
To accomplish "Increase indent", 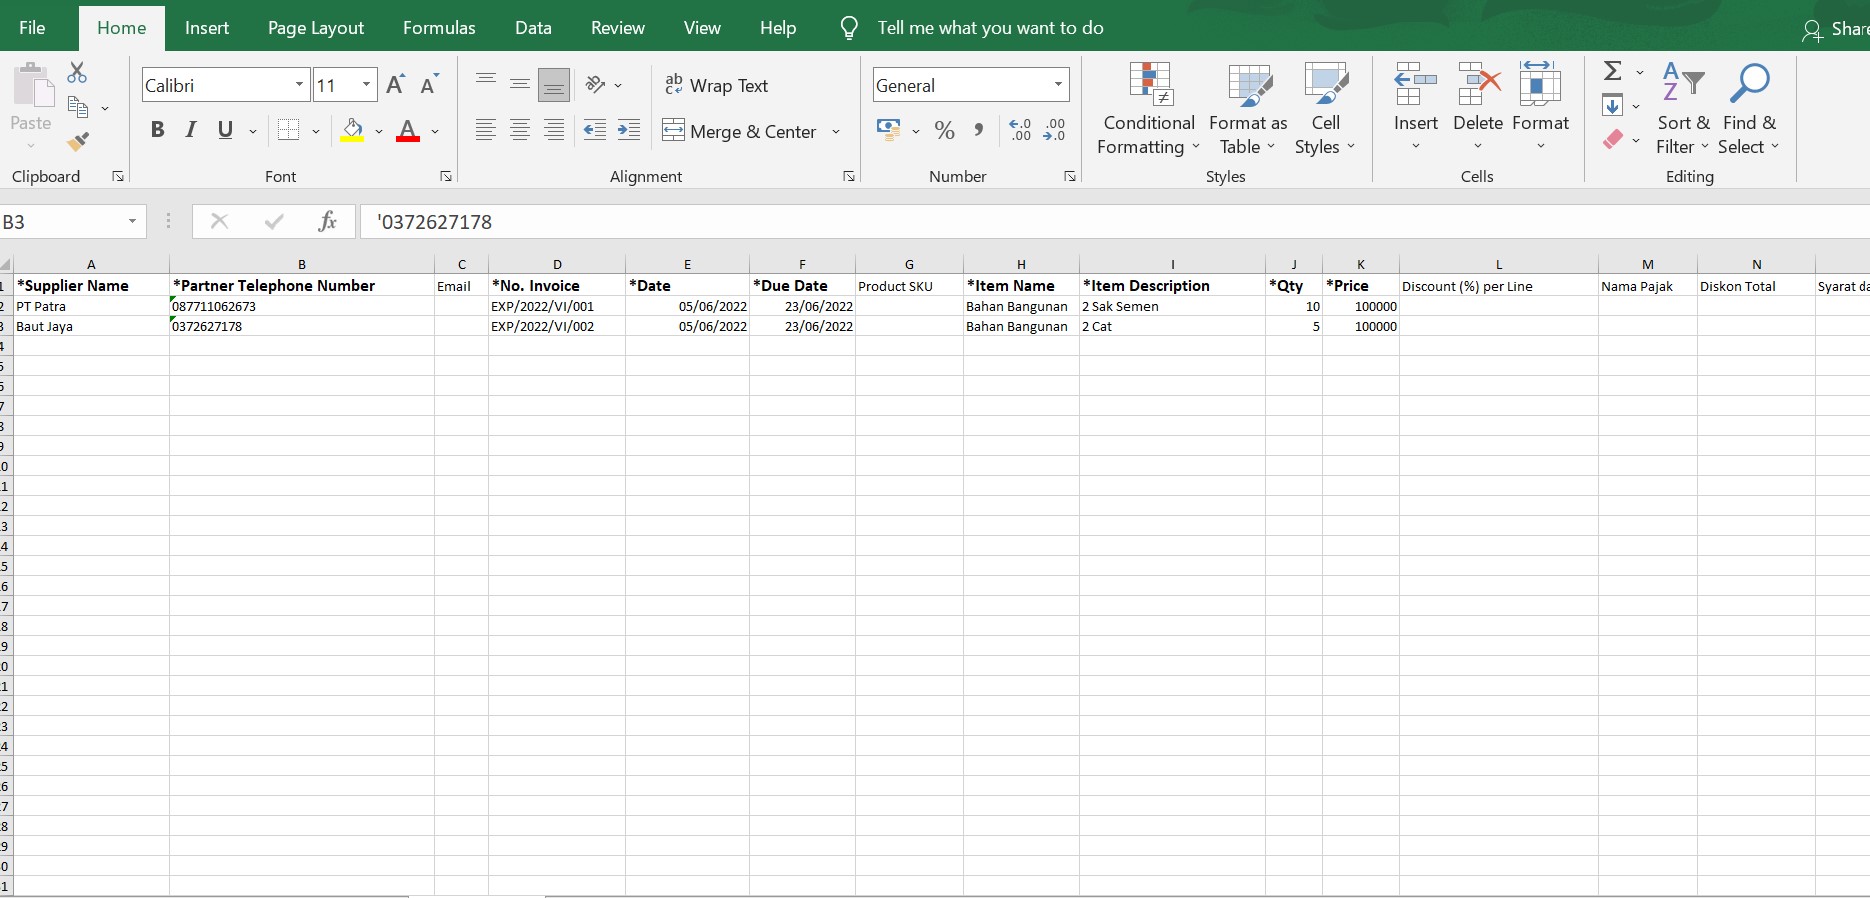I will pos(629,130).
